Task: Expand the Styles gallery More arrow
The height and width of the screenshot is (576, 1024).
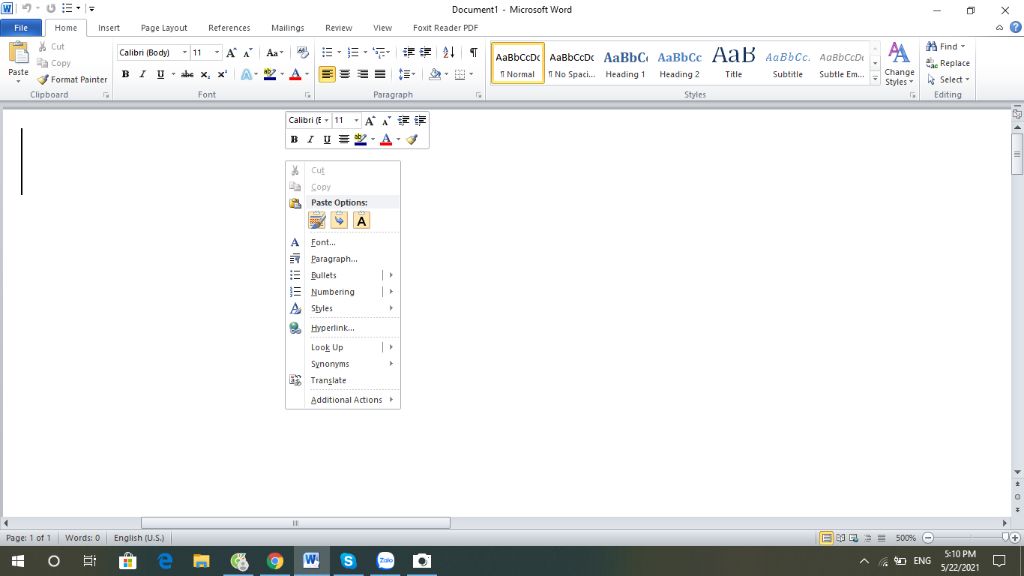Action: coord(875,79)
